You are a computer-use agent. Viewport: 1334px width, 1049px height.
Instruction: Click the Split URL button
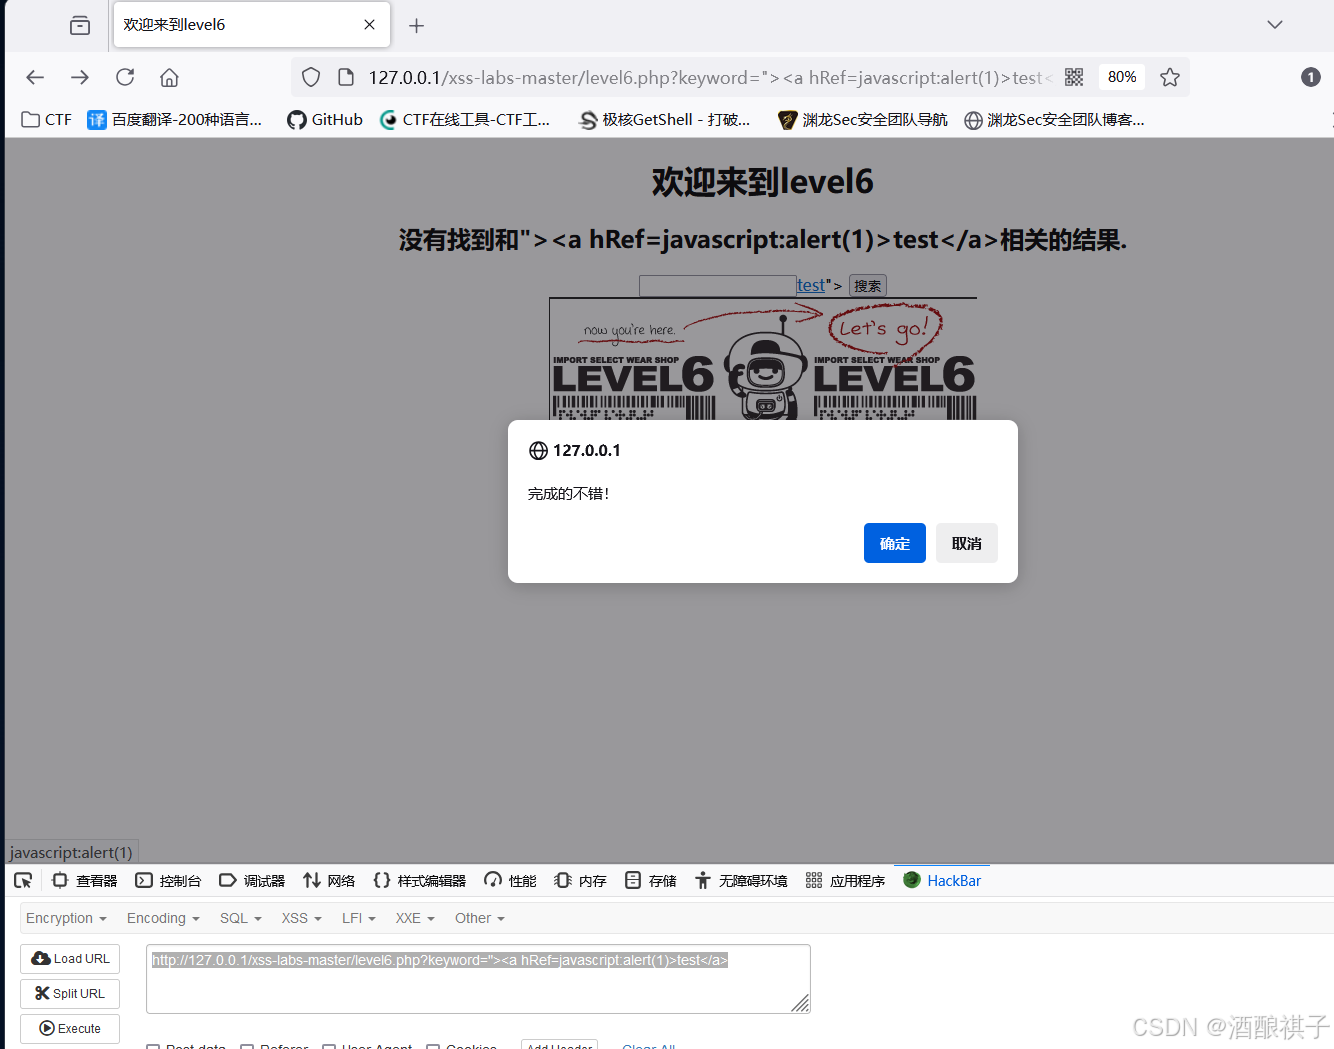coord(70,994)
